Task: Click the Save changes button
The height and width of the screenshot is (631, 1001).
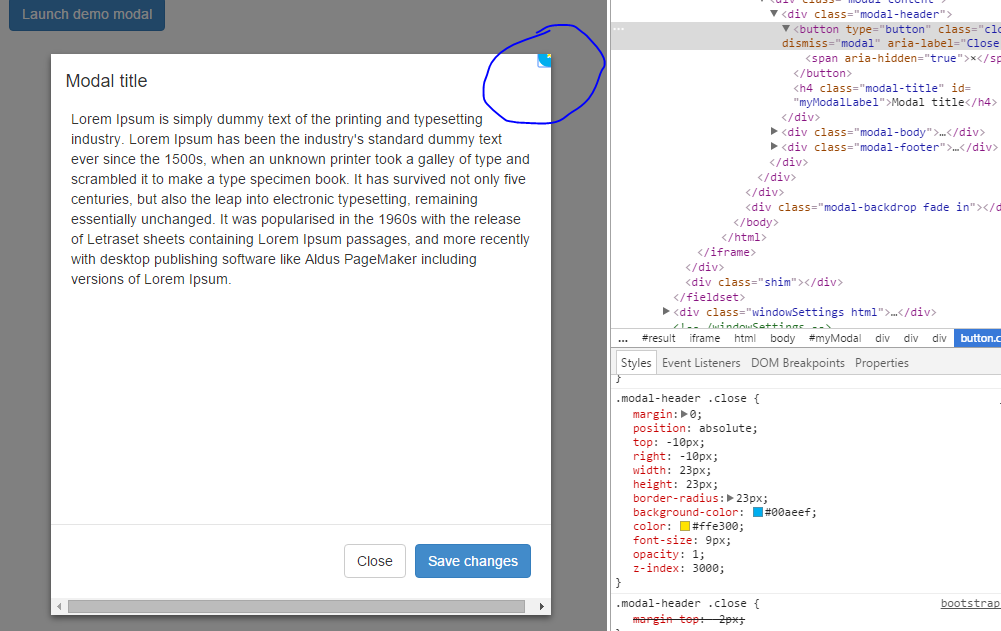Action: 472,561
